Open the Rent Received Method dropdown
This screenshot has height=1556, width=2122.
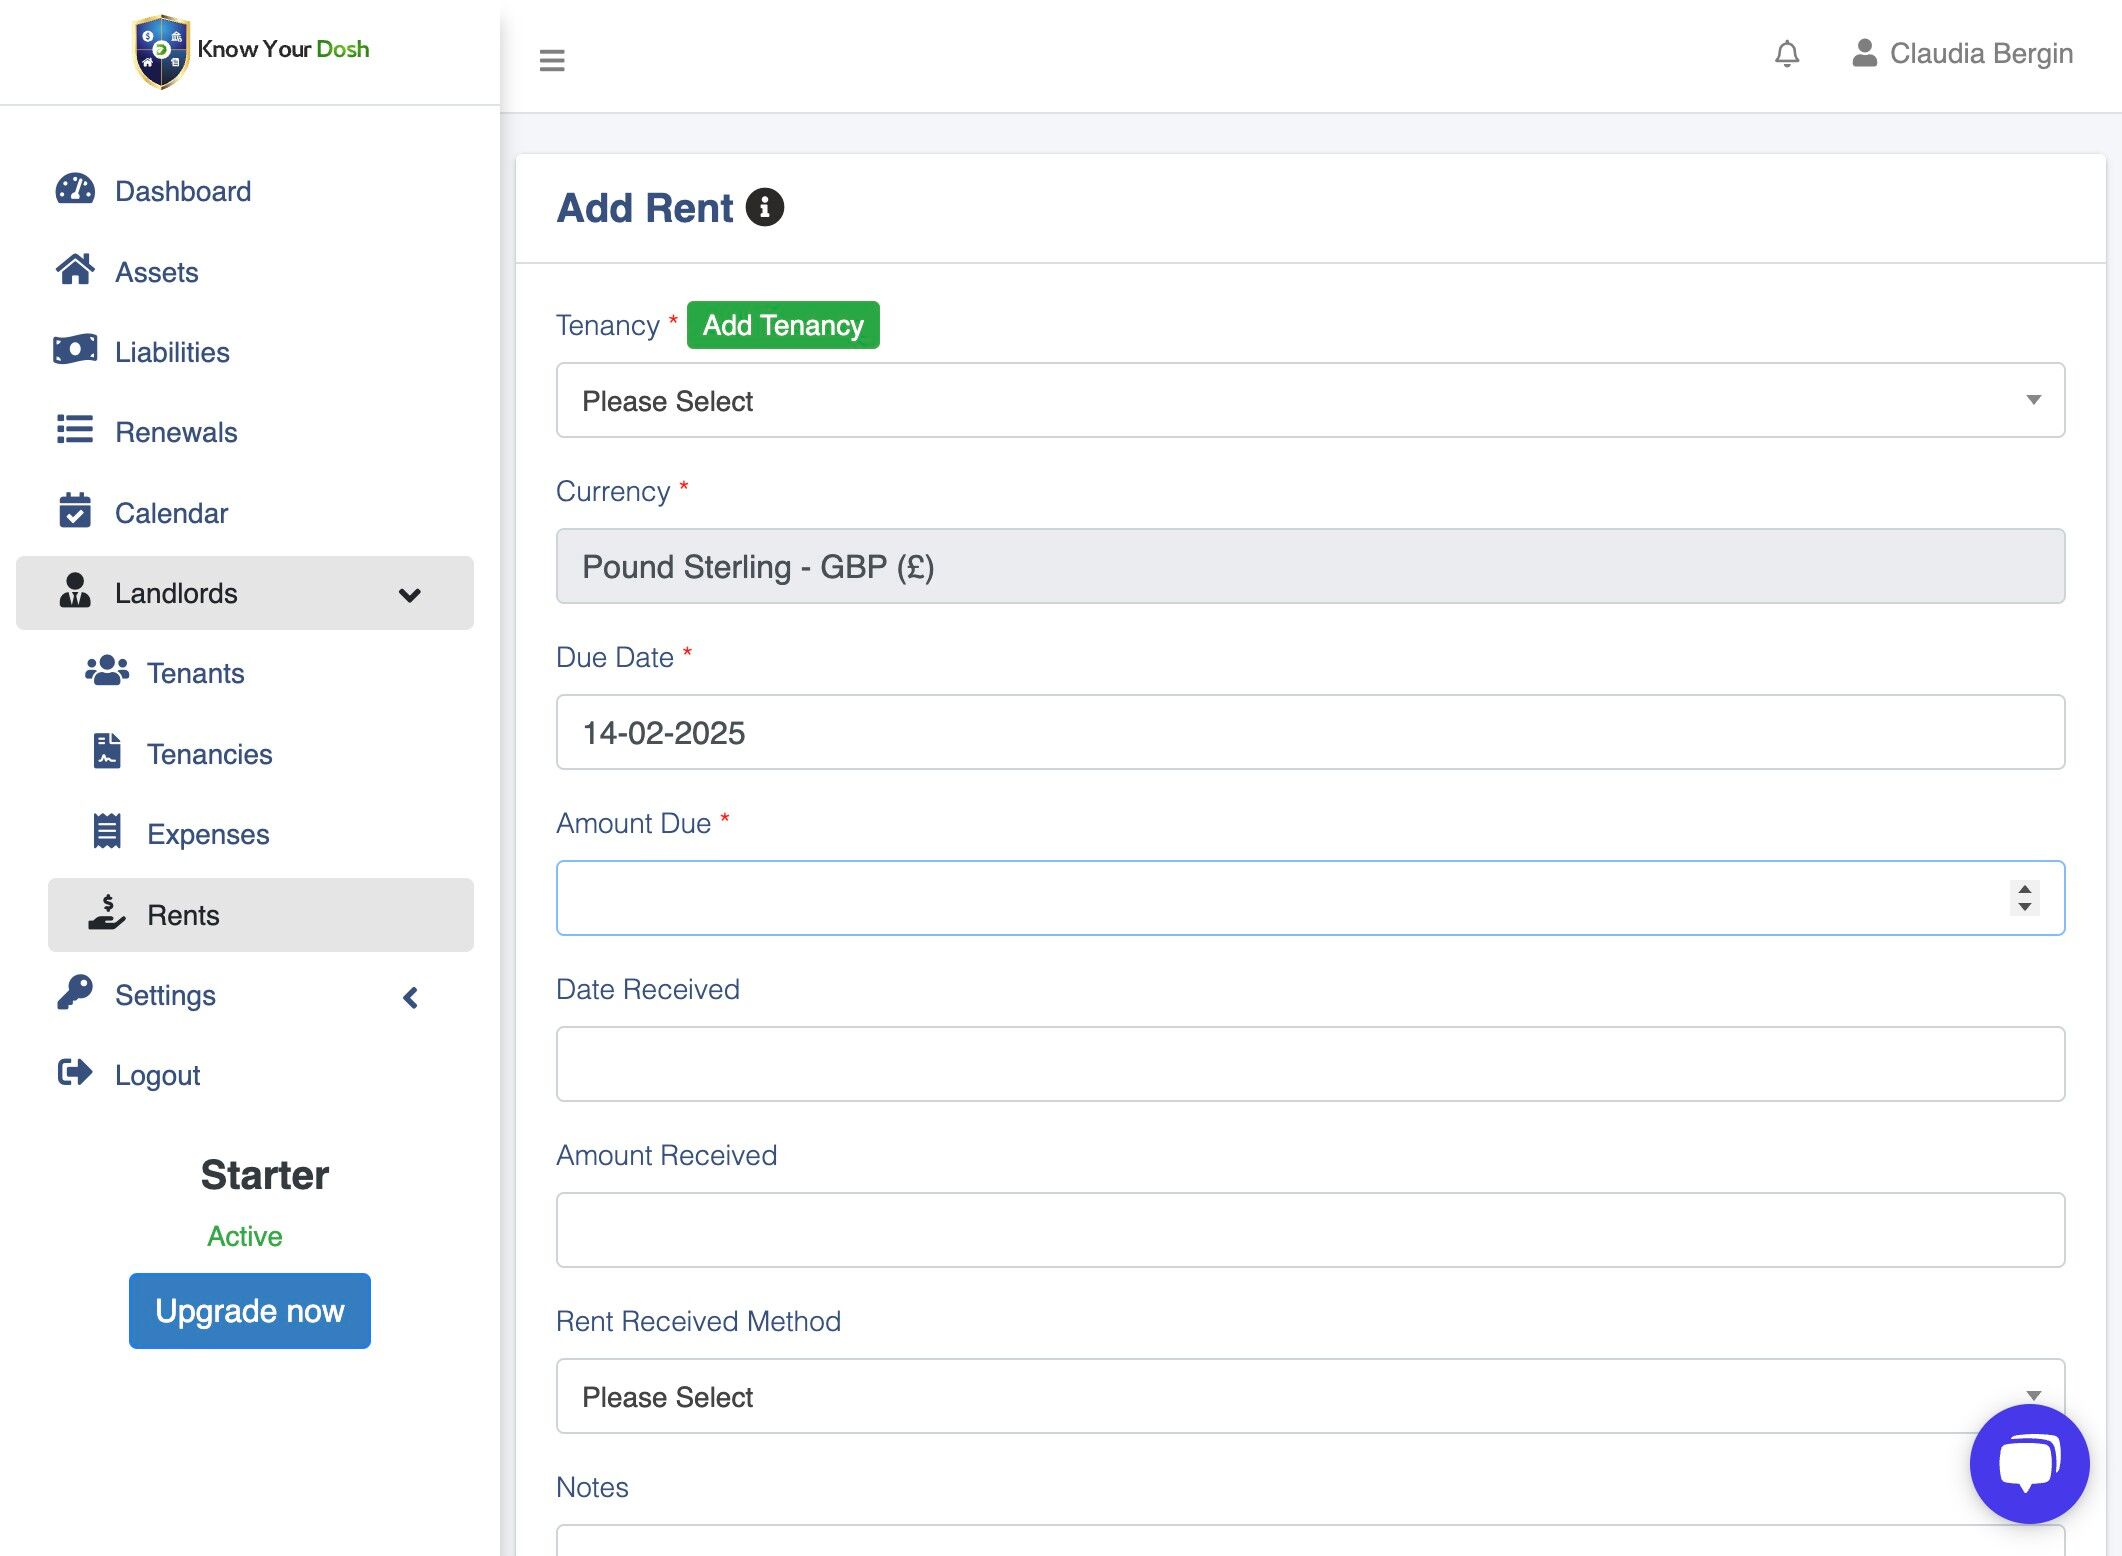point(1310,1396)
